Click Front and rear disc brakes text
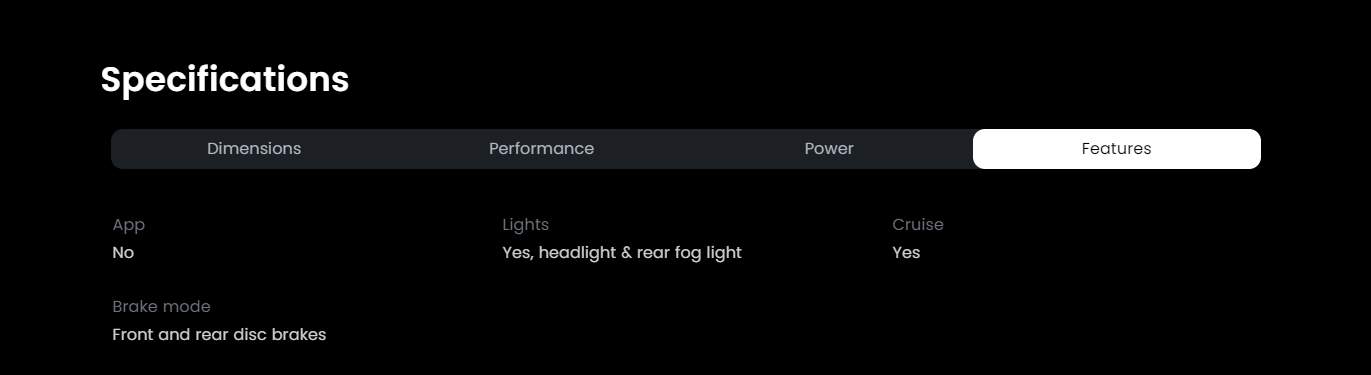The image size is (1371, 375). click(219, 335)
